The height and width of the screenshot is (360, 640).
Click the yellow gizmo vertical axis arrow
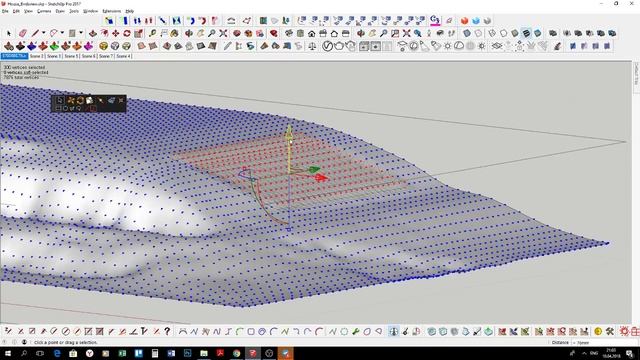[x=289, y=133]
